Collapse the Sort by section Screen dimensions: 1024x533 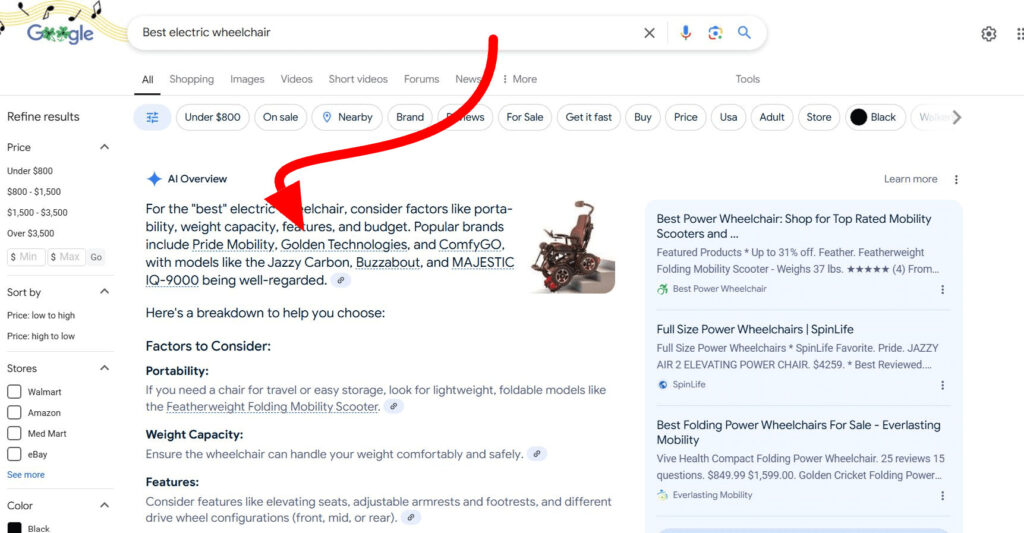click(104, 292)
